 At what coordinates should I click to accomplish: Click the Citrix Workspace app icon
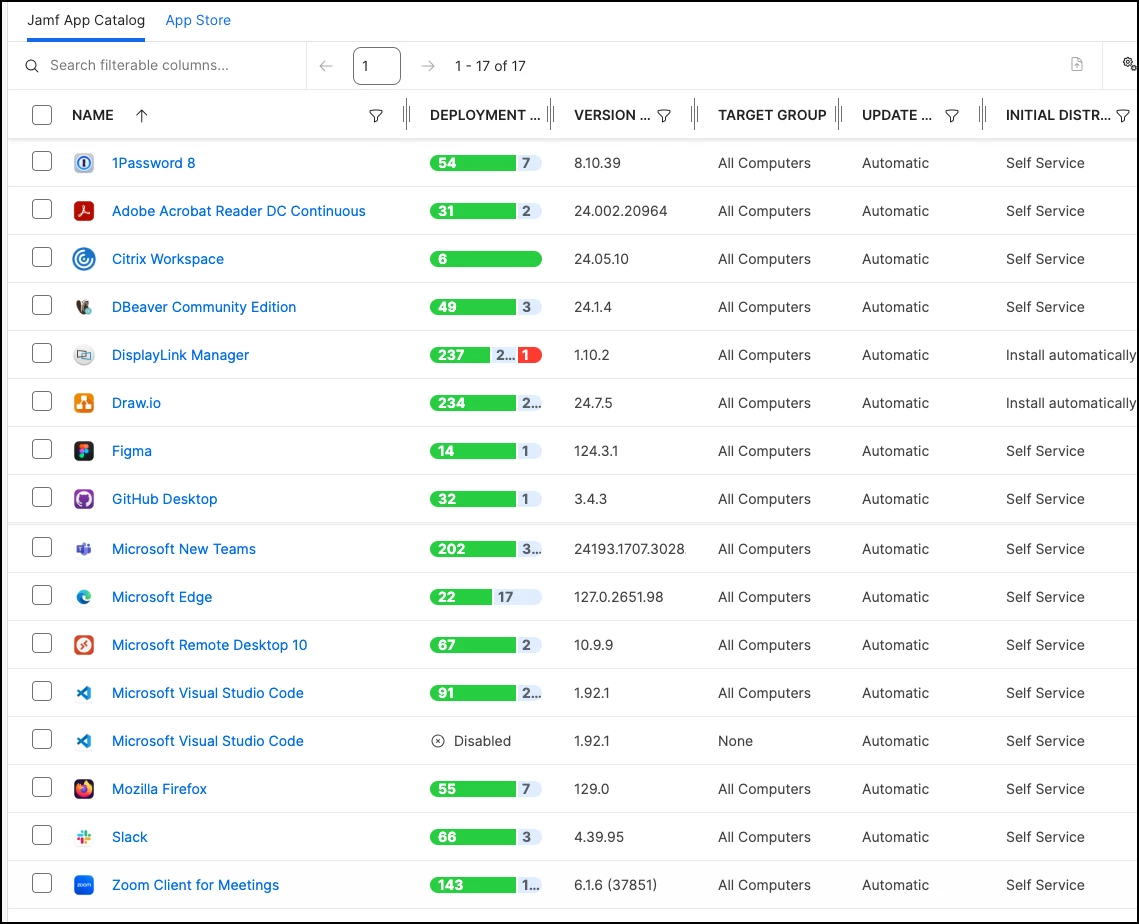[x=84, y=259]
